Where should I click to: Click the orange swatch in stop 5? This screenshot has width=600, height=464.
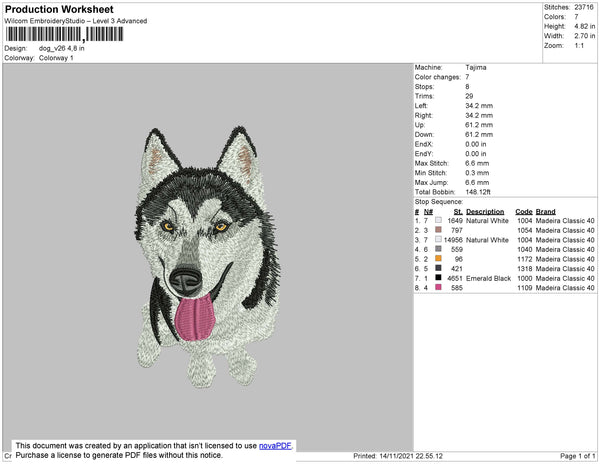438,259
